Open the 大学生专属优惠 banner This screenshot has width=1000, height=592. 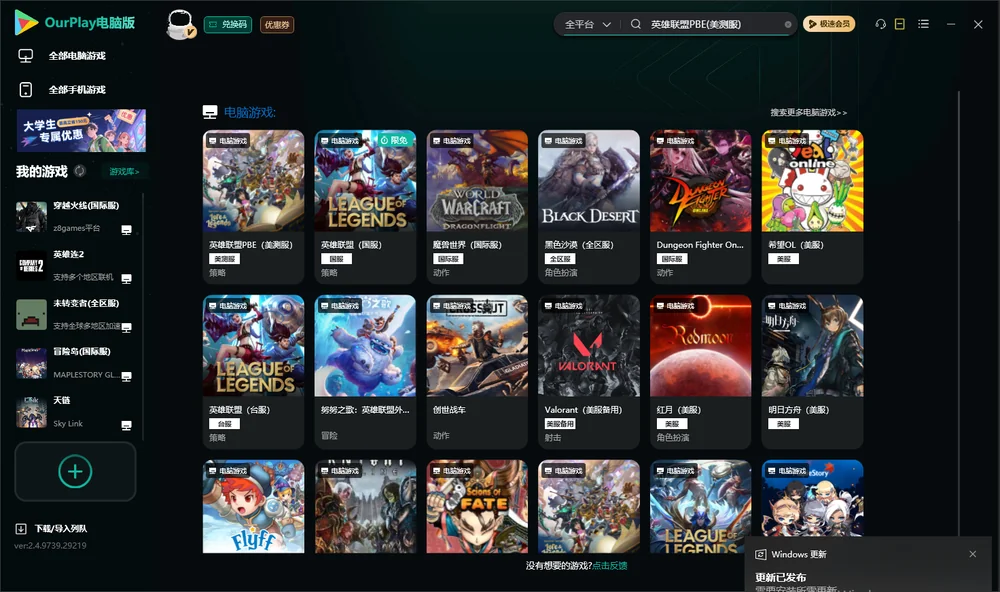81,131
